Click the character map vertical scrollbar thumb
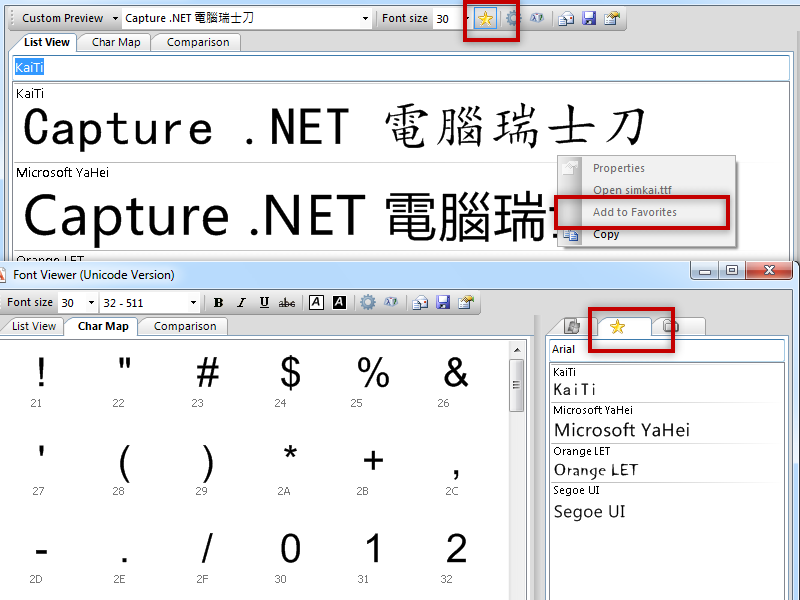 pyautogui.click(x=517, y=385)
